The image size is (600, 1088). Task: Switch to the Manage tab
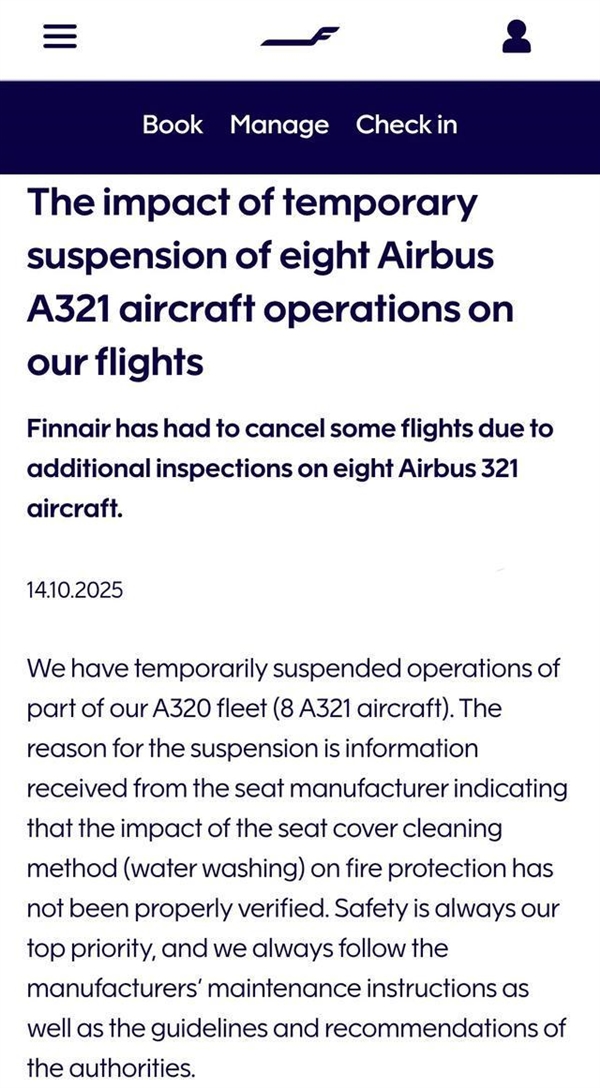279,125
